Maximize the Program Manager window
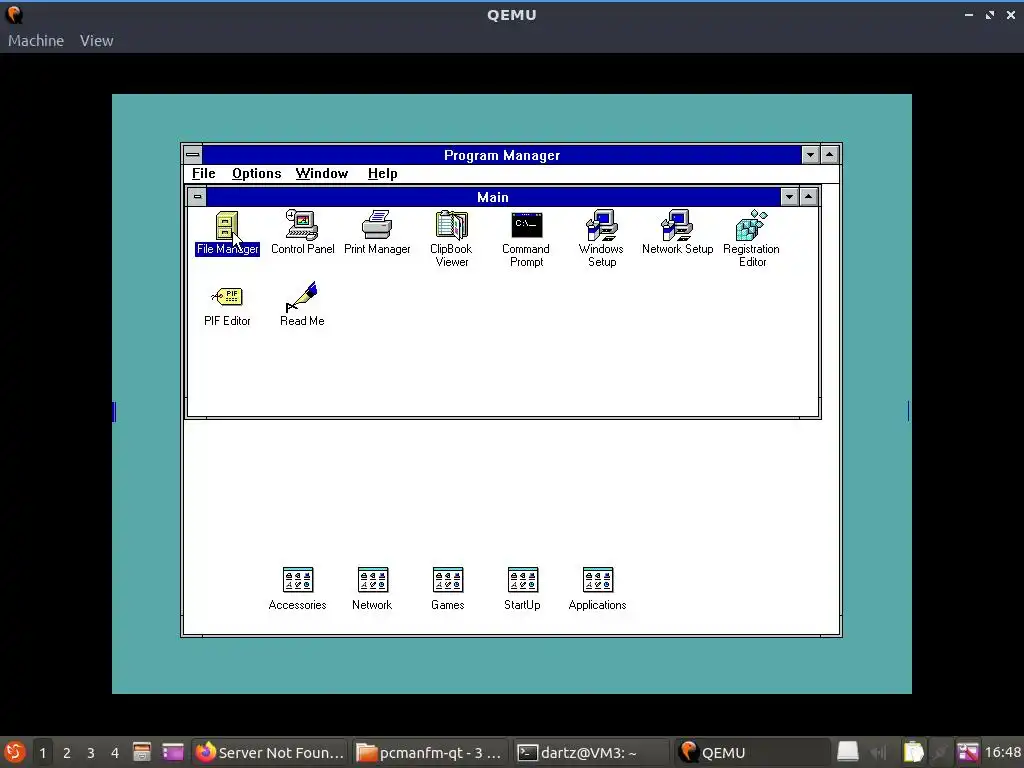1024x768 pixels. tap(829, 155)
